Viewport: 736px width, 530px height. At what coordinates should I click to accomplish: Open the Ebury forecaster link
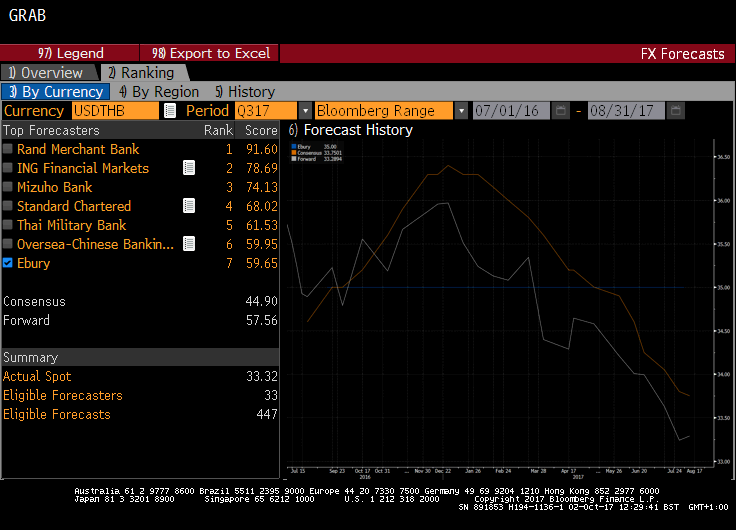point(33,263)
